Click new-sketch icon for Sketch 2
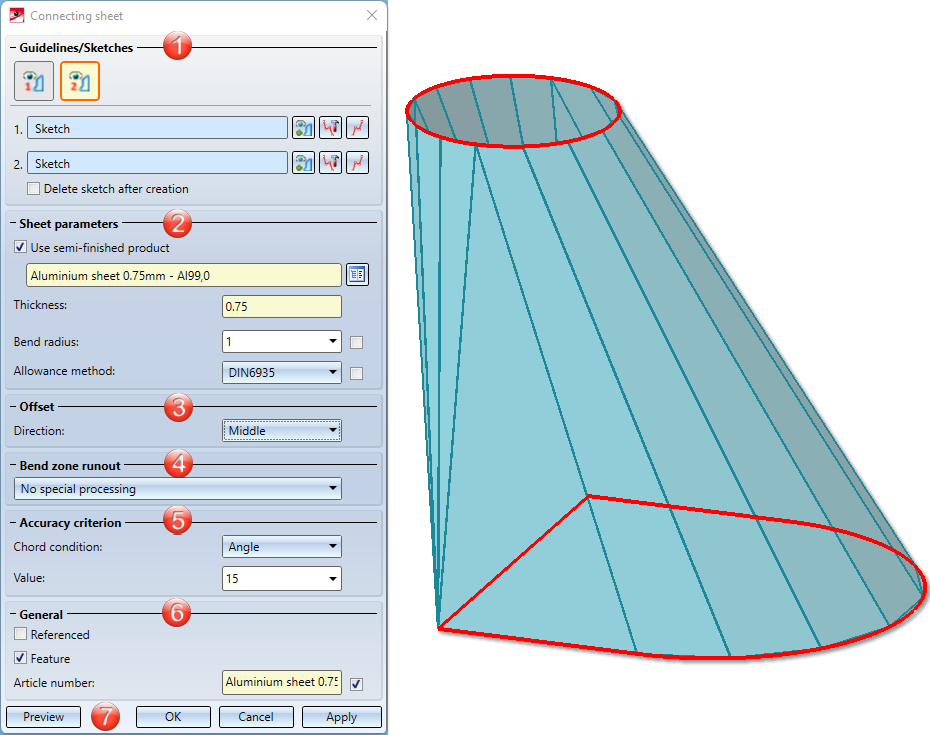This screenshot has height=735, width=930. click(x=358, y=163)
